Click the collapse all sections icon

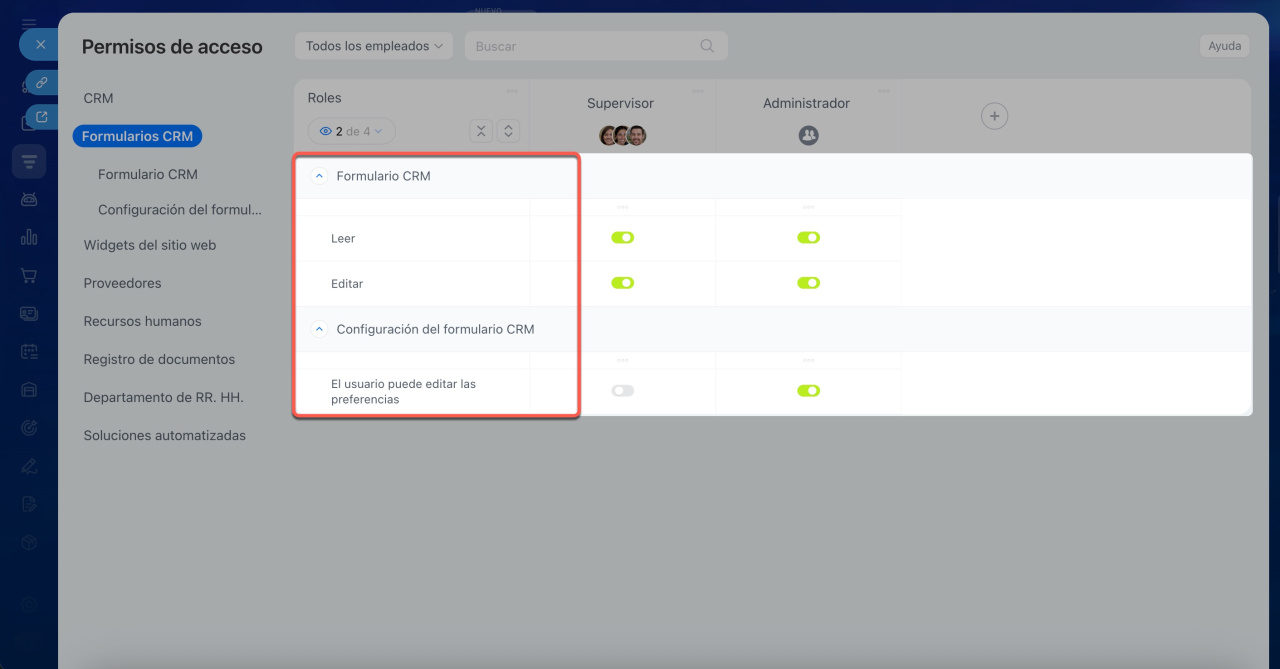point(481,131)
